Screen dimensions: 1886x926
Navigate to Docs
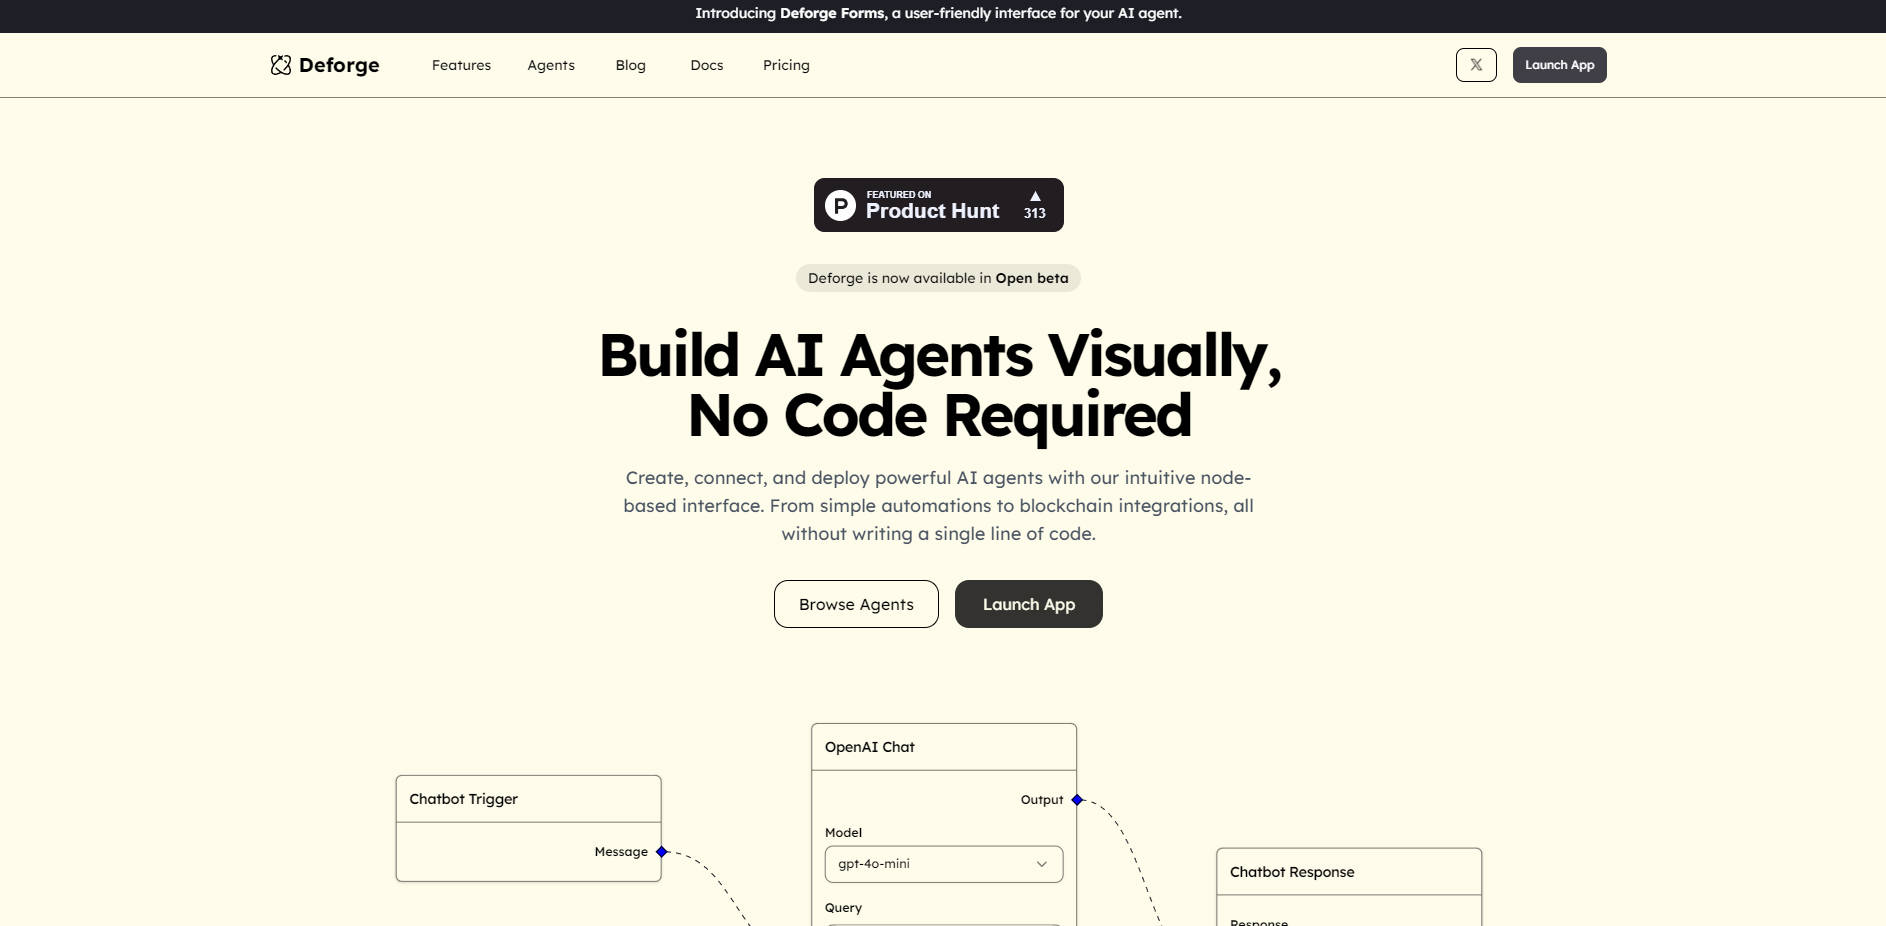click(706, 65)
